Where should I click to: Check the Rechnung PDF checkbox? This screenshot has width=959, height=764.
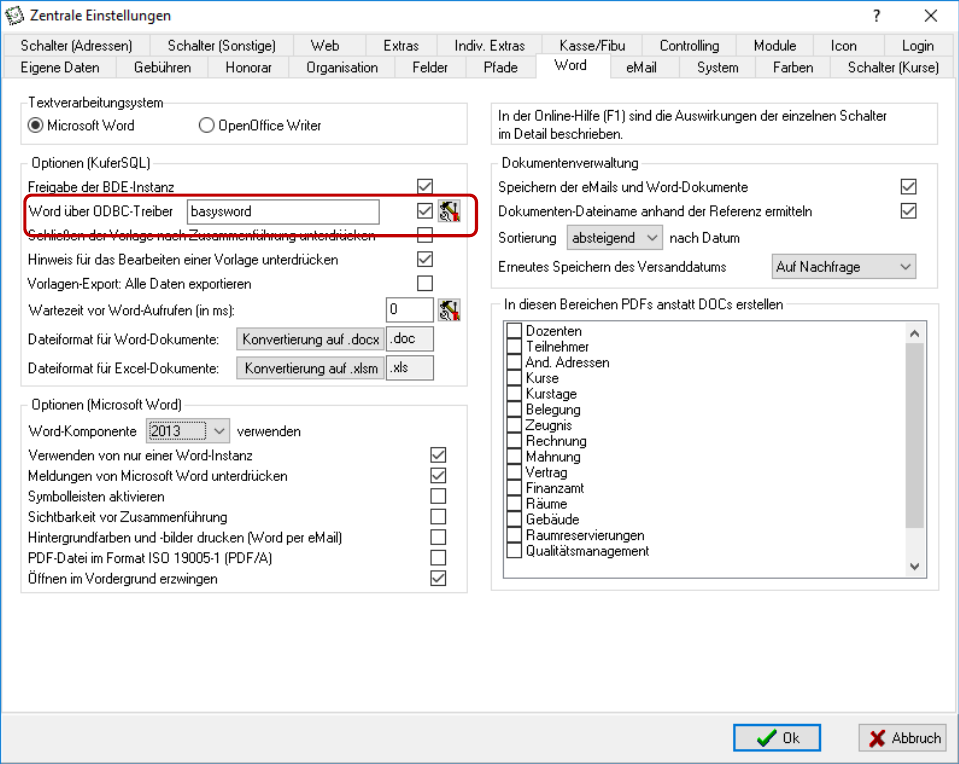point(514,441)
